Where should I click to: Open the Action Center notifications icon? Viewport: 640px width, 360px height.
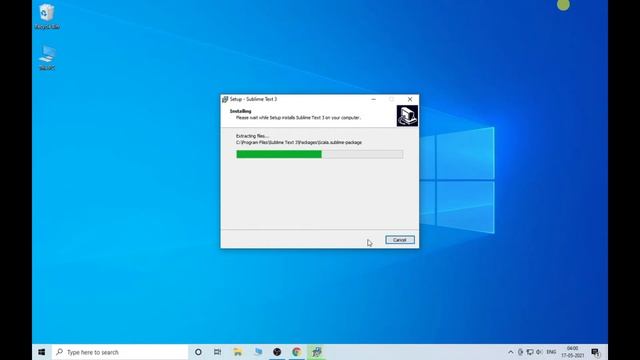(596, 352)
